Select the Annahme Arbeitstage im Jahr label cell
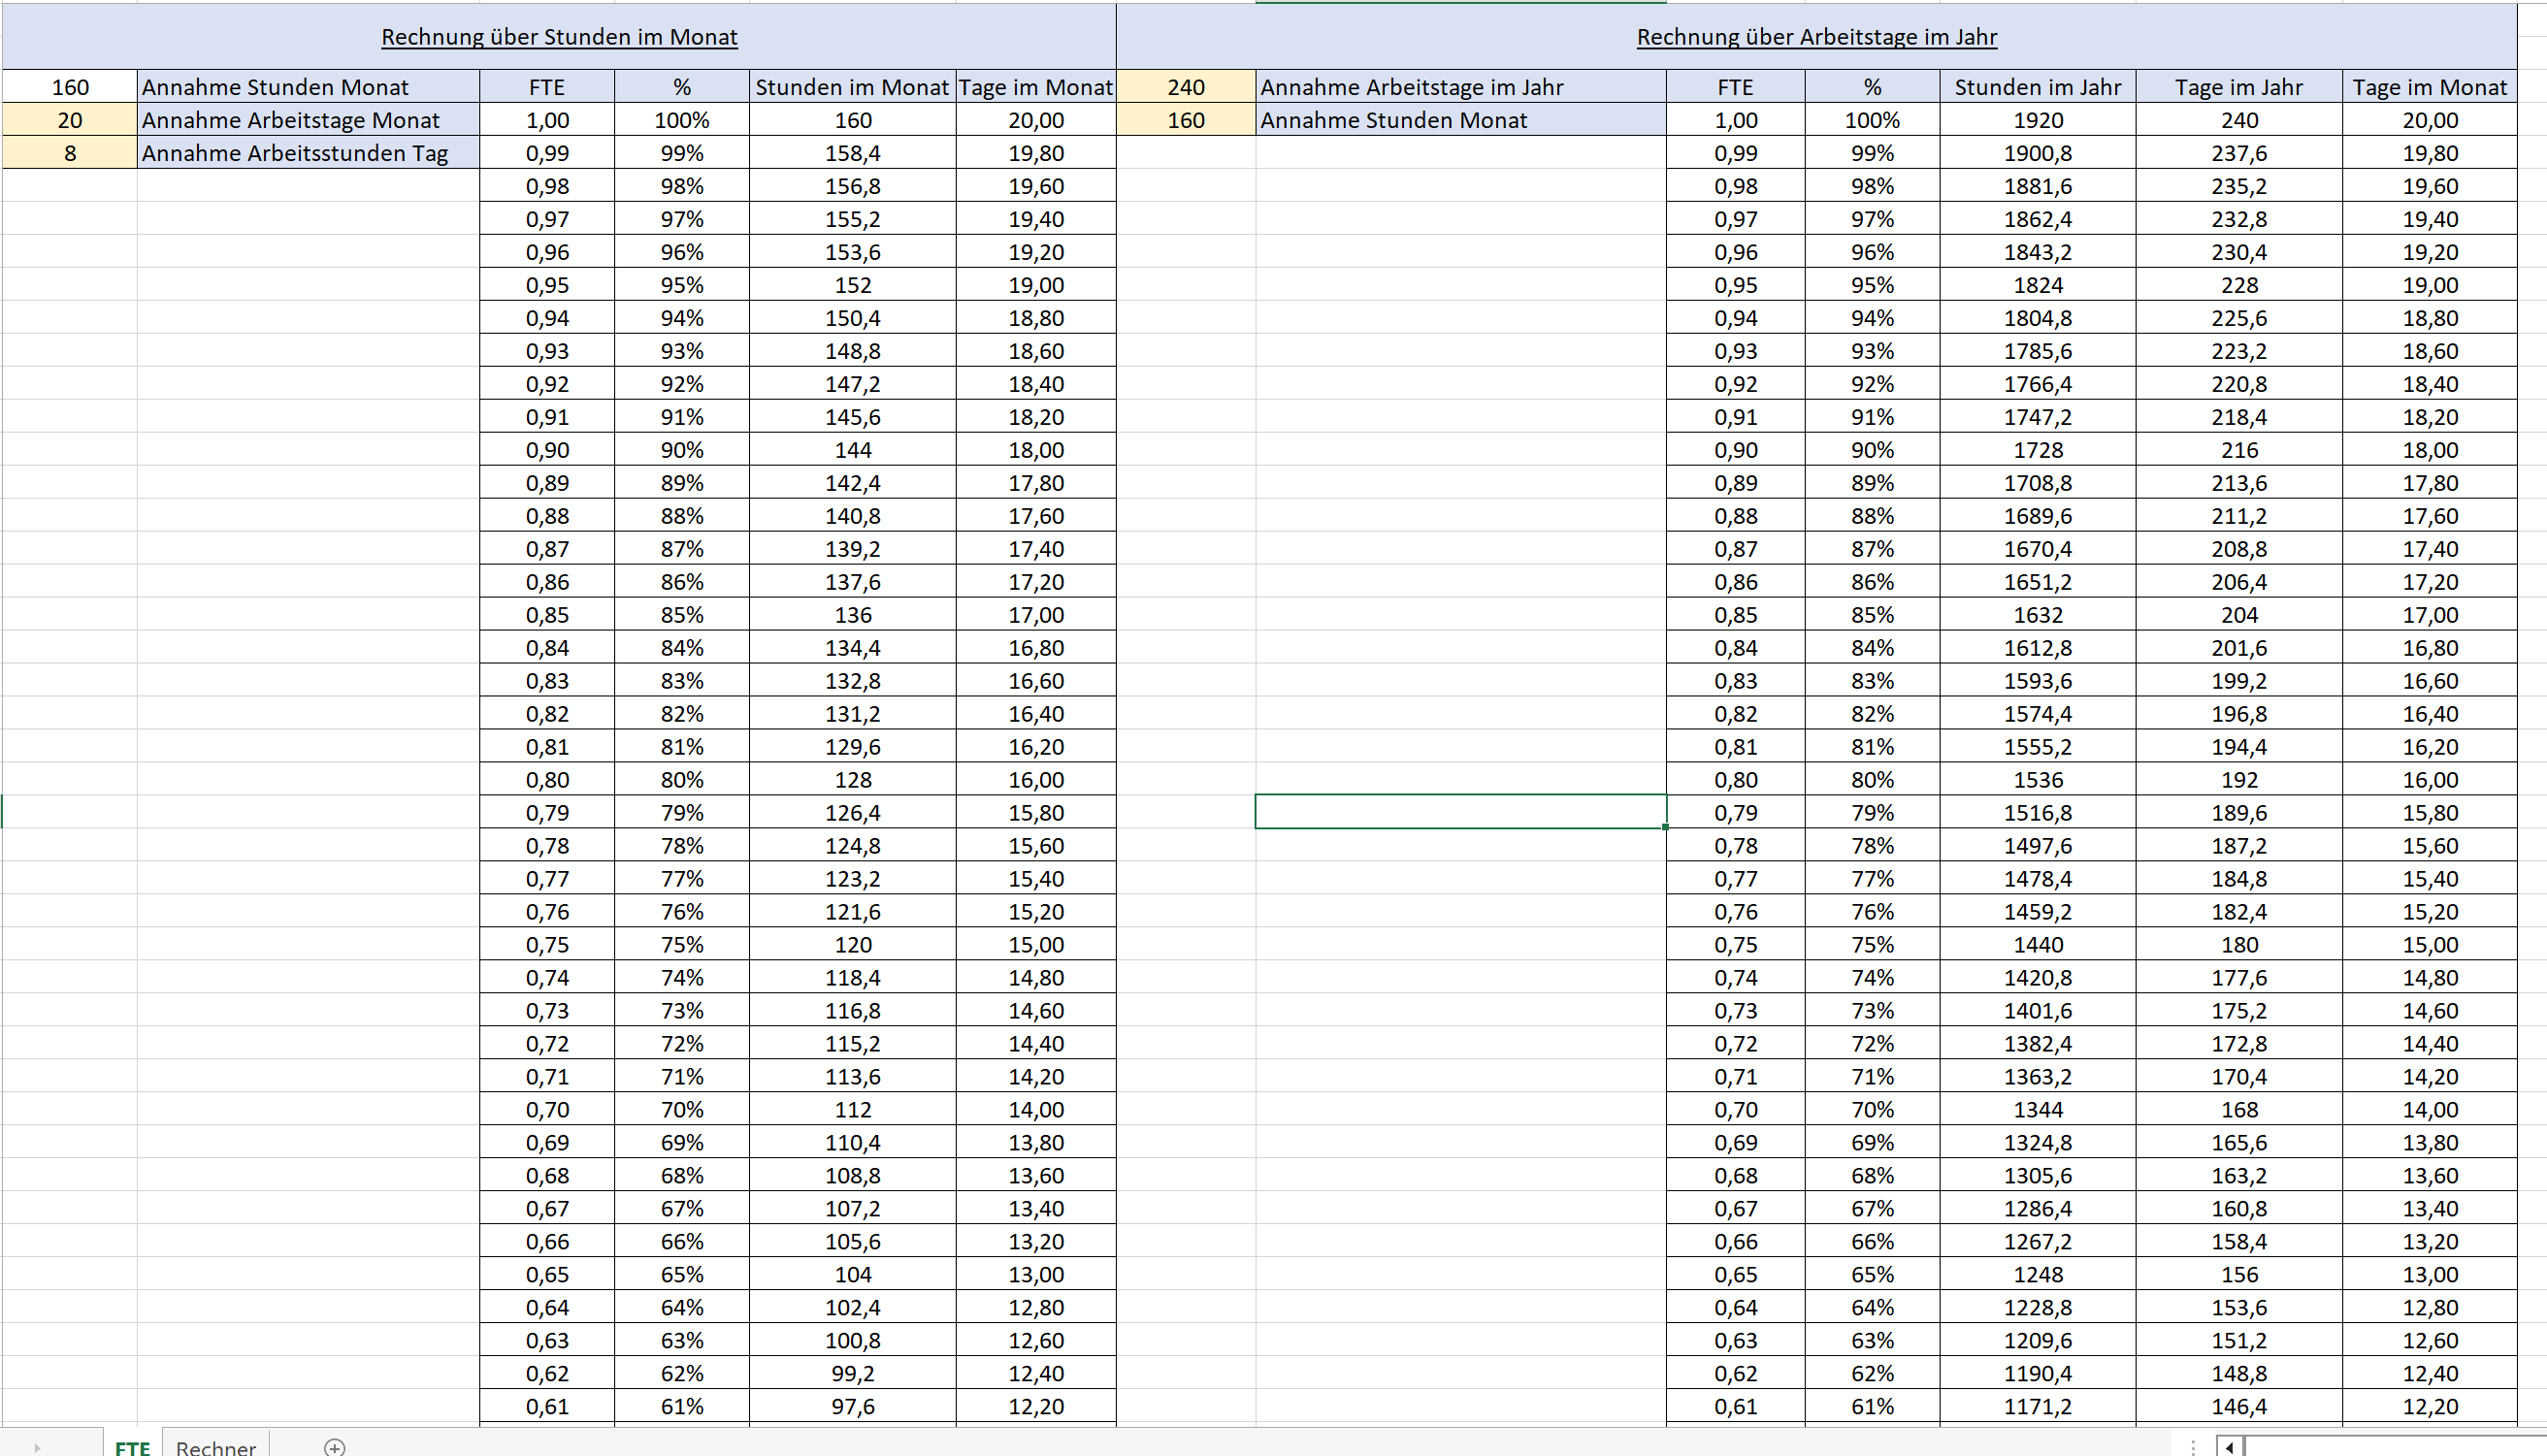The width and height of the screenshot is (2547, 1456). (x=1460, y=87)
